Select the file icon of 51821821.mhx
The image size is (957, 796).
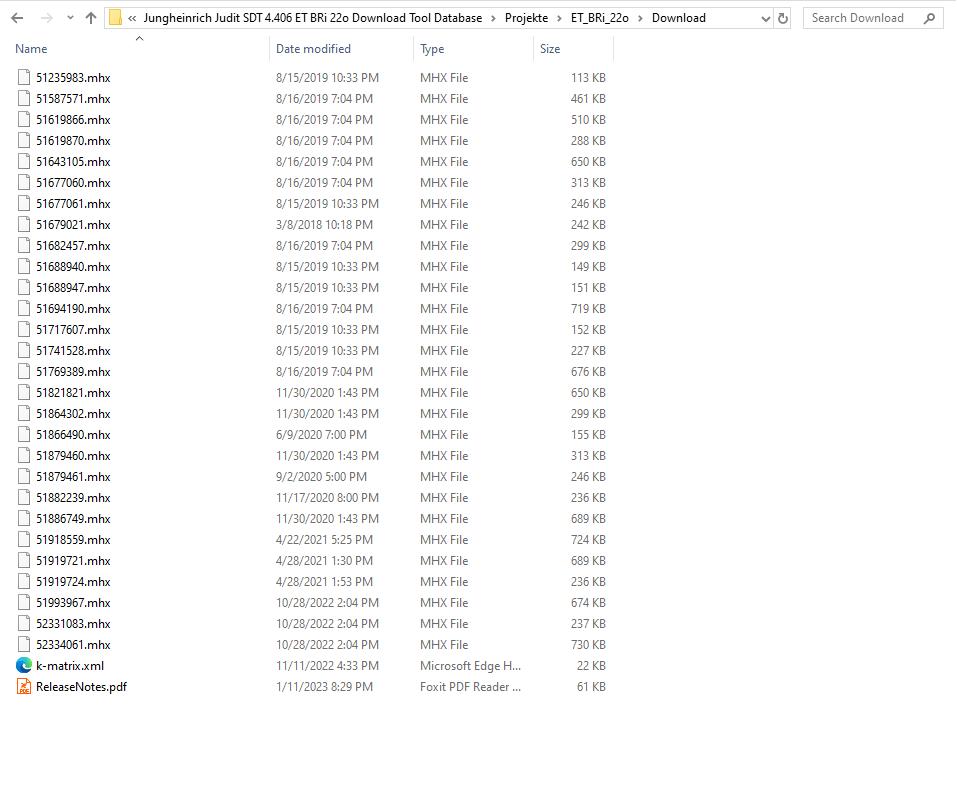point(24,392)
